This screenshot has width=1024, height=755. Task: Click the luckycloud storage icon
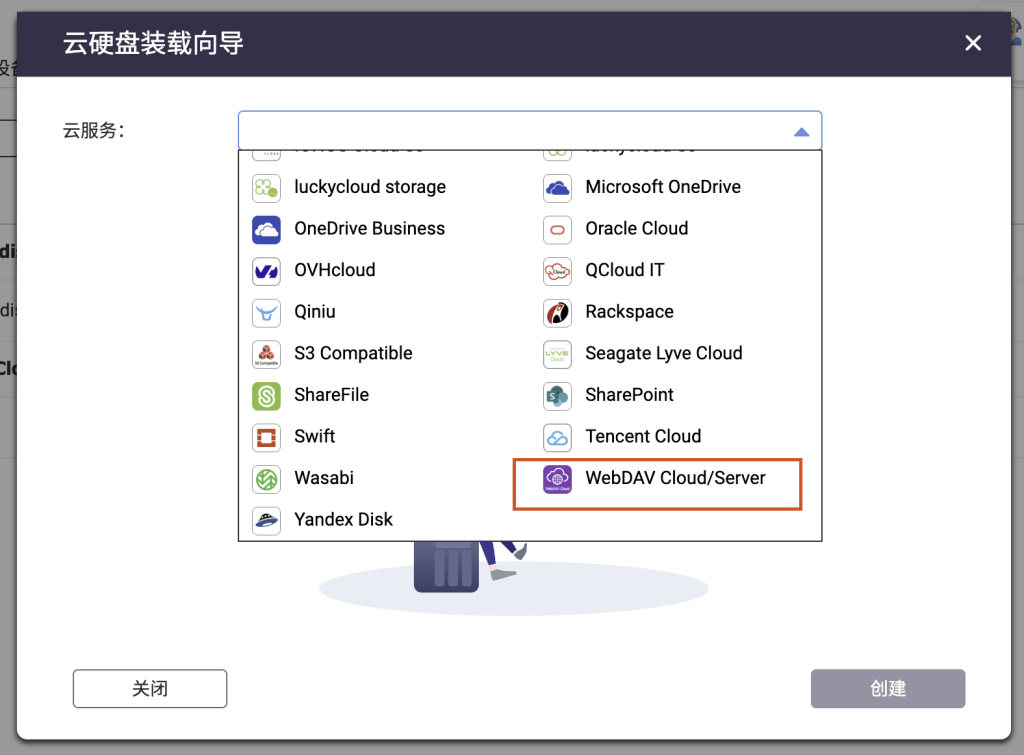pyautogui.click(x=266, y=188)
